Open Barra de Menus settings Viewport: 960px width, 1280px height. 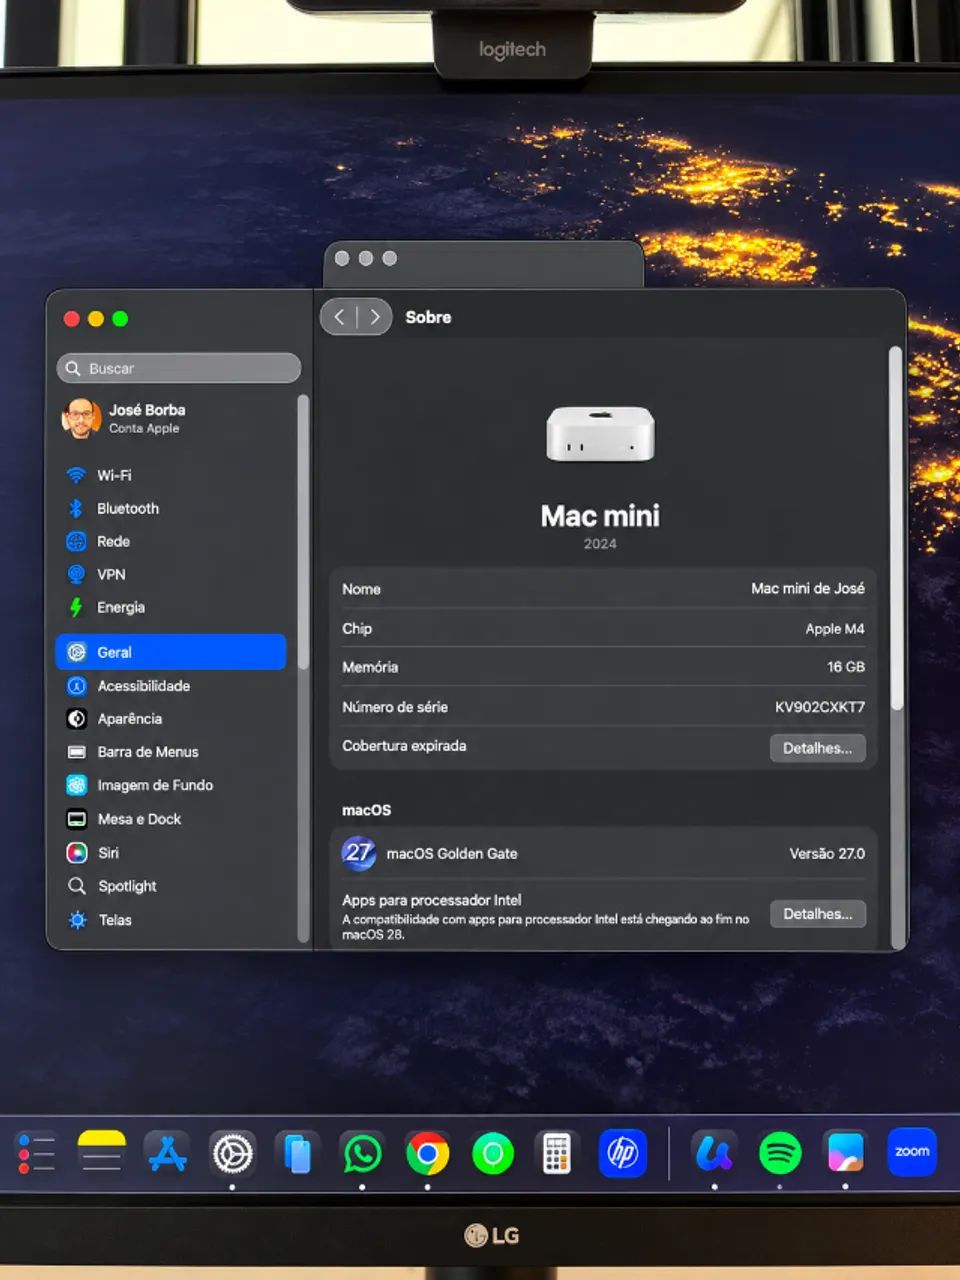pos(170,752)
